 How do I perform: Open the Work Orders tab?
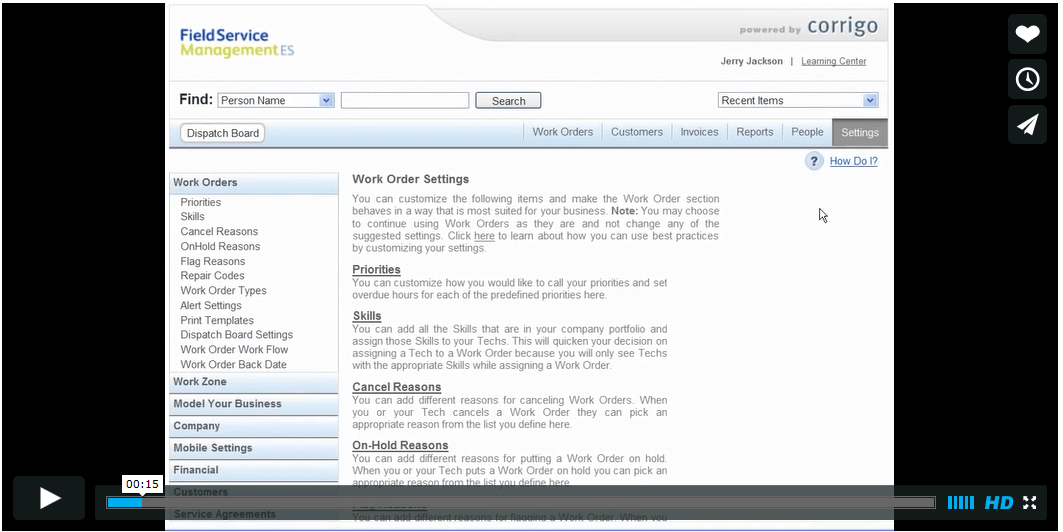pos(563,132)
